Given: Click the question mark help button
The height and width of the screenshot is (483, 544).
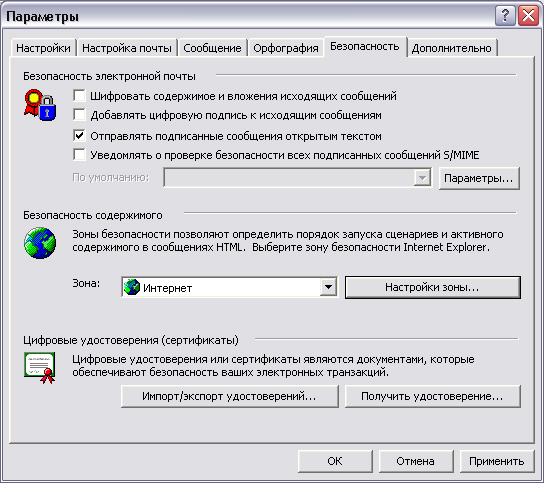Looking at the screenshot, I should [505, 16].
